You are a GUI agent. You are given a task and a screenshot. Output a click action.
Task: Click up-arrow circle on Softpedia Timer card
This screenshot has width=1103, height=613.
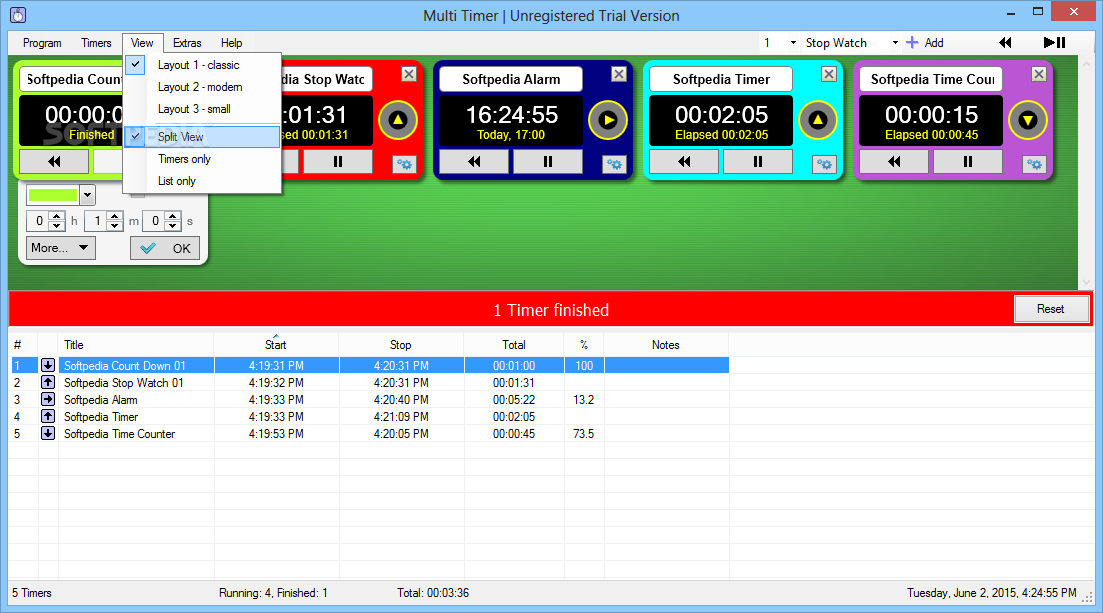coord(817,120)
